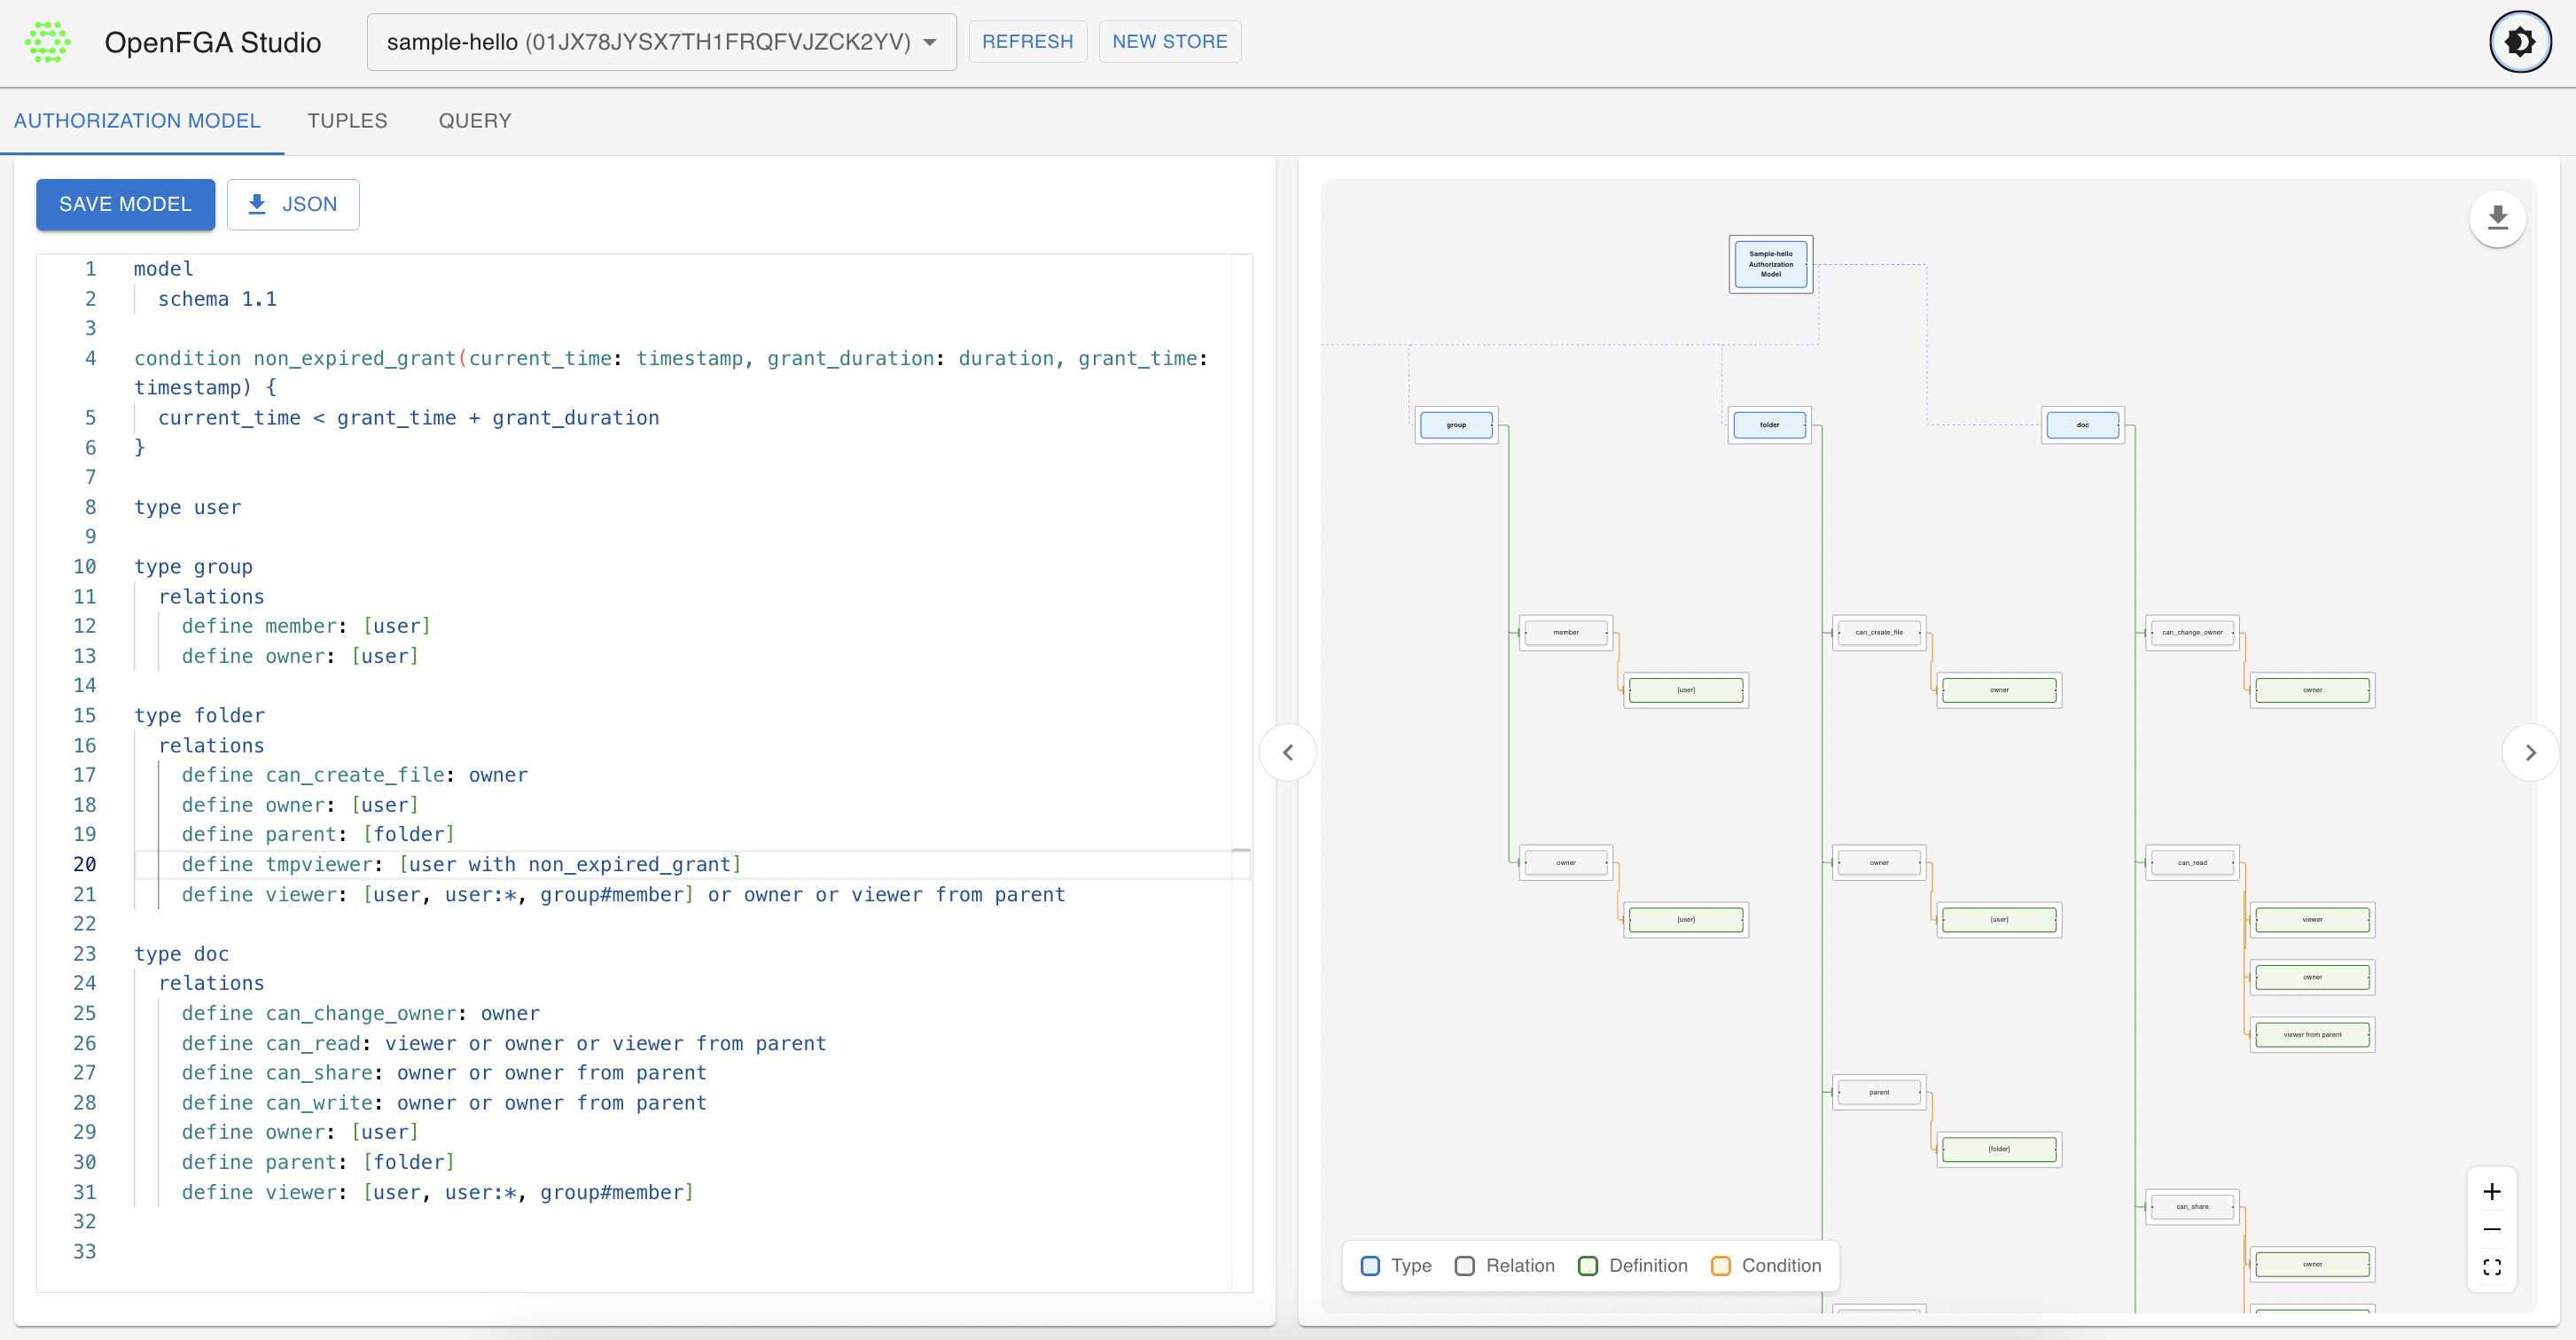The image size is (2576, 1340).
Task: Click the store dropdown arrow
Action: tap(930, 42)
